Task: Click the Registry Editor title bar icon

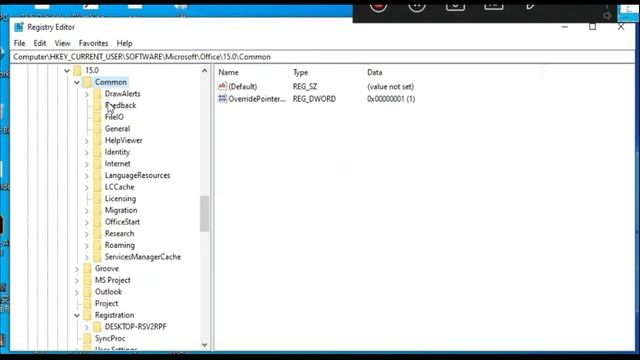Action: pyautogui.click(x=19, y=27)
